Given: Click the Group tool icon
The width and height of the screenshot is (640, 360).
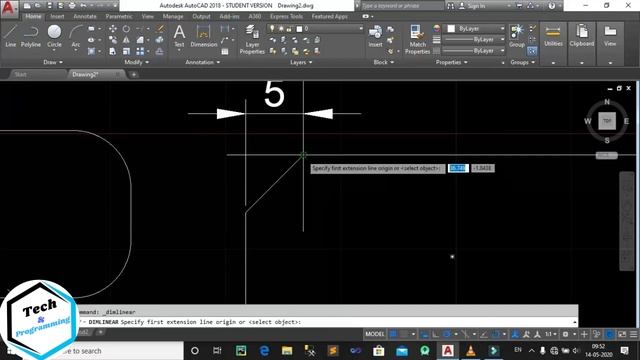Looking at the screenshot, I should pos(517,36).
